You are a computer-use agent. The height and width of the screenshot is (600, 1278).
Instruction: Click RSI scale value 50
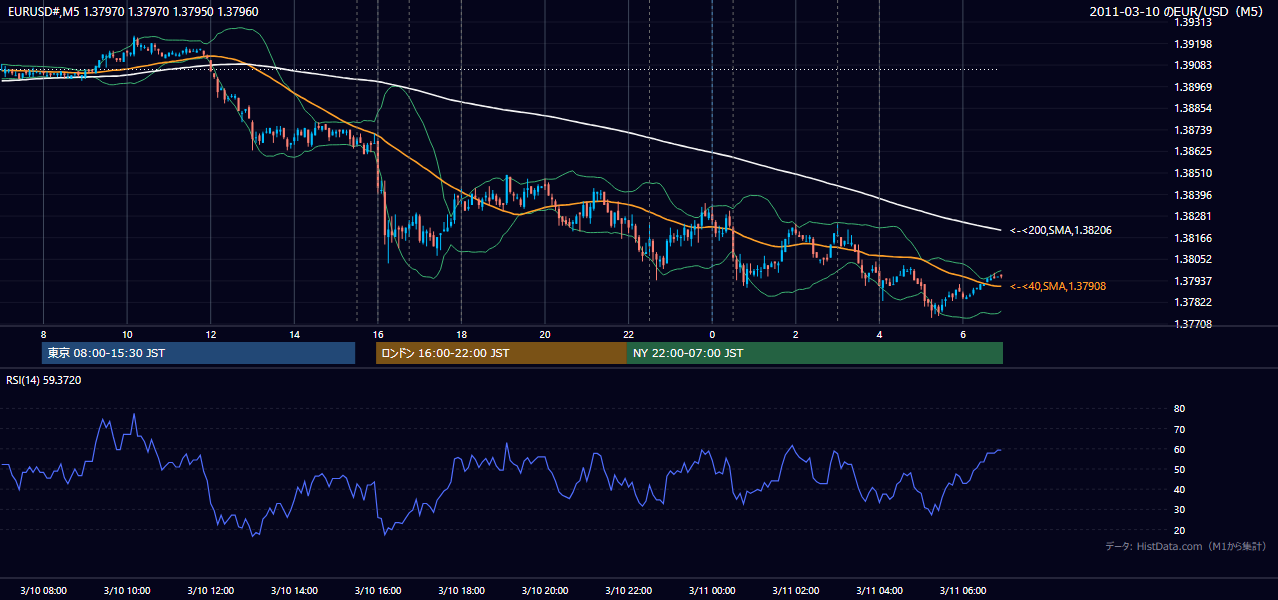point(1180,469)
